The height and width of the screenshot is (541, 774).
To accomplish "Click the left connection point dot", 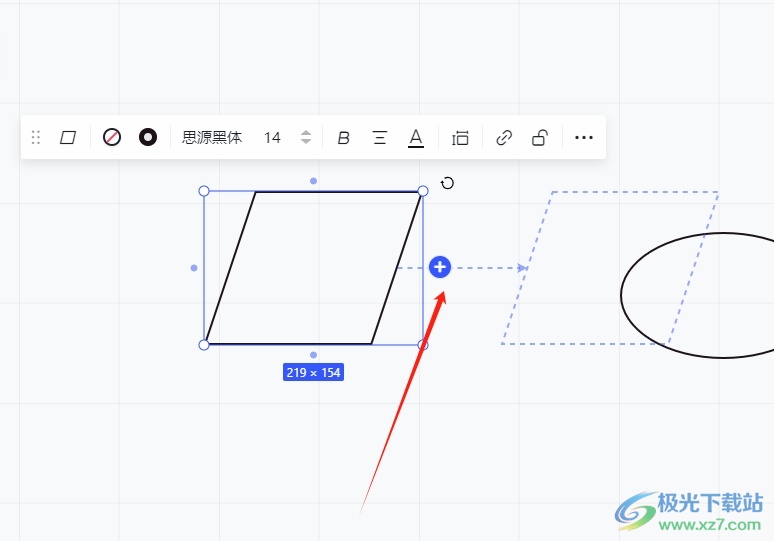I will point(194,268).
